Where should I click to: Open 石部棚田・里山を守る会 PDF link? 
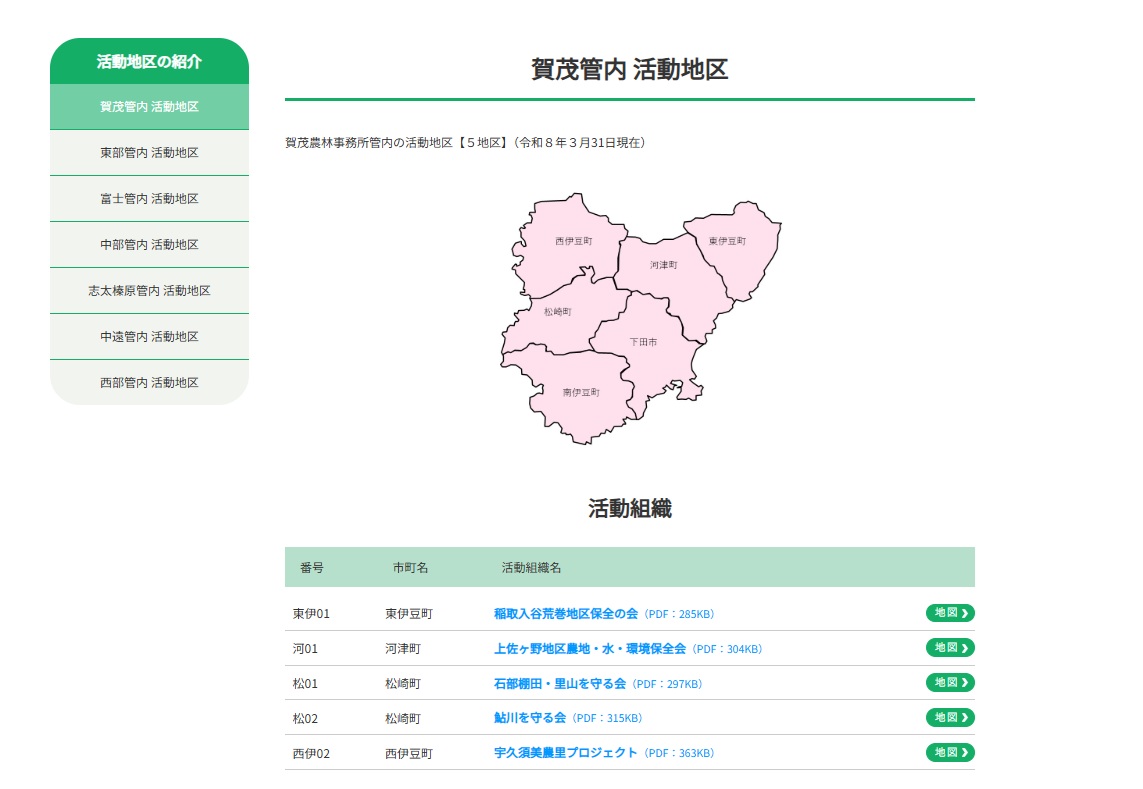598,684
